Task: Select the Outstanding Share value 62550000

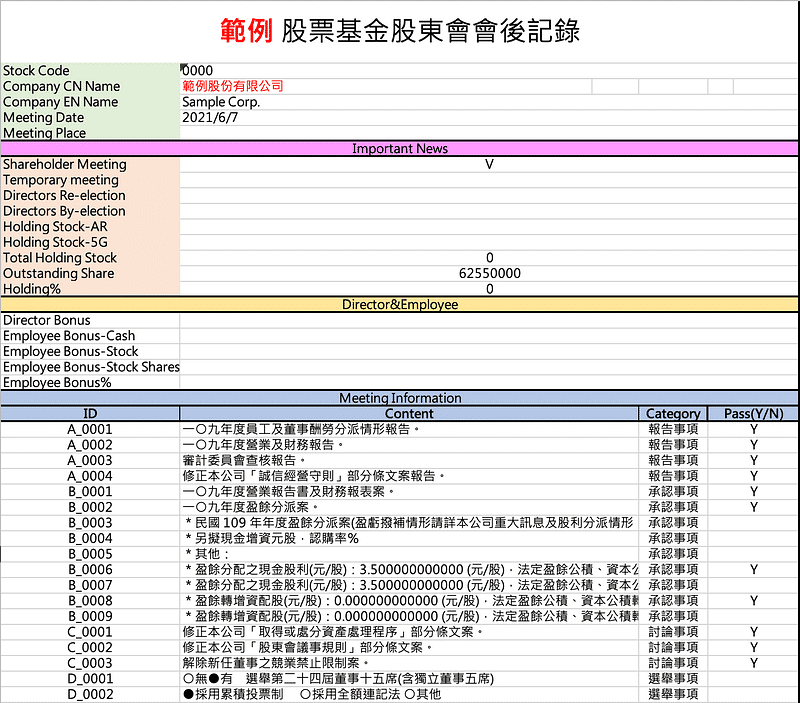Action: [489, 273]
